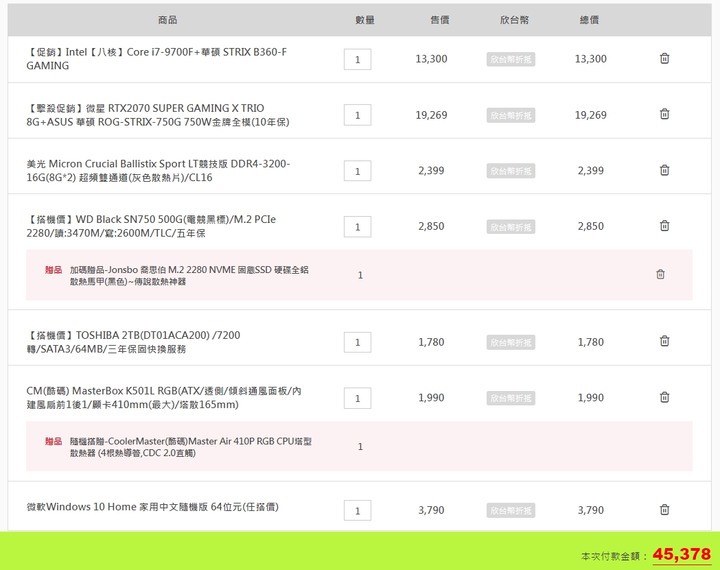This screenshot has width=720, height=570.
Task: Edit quantity for WD Black SN750 SSD
Action: [357, 226]
